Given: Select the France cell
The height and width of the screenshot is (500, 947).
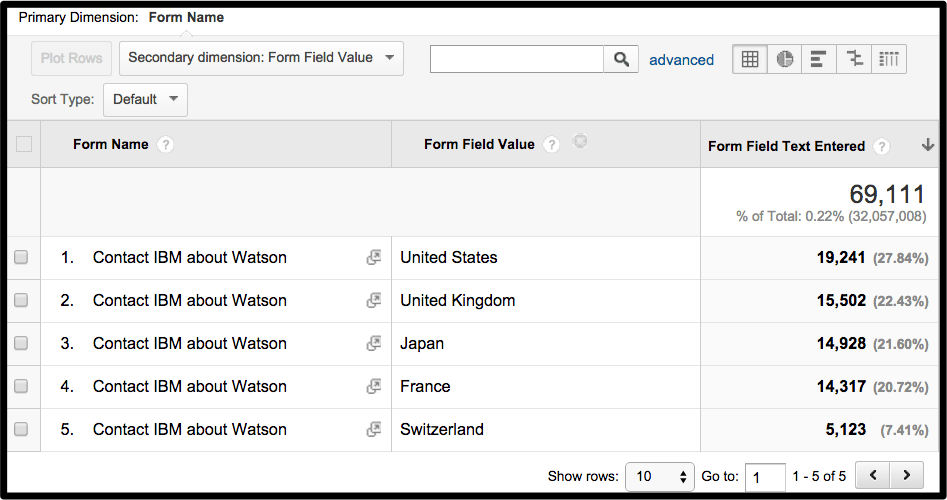Looking at the screenshot, I should [x=425, y=386].
